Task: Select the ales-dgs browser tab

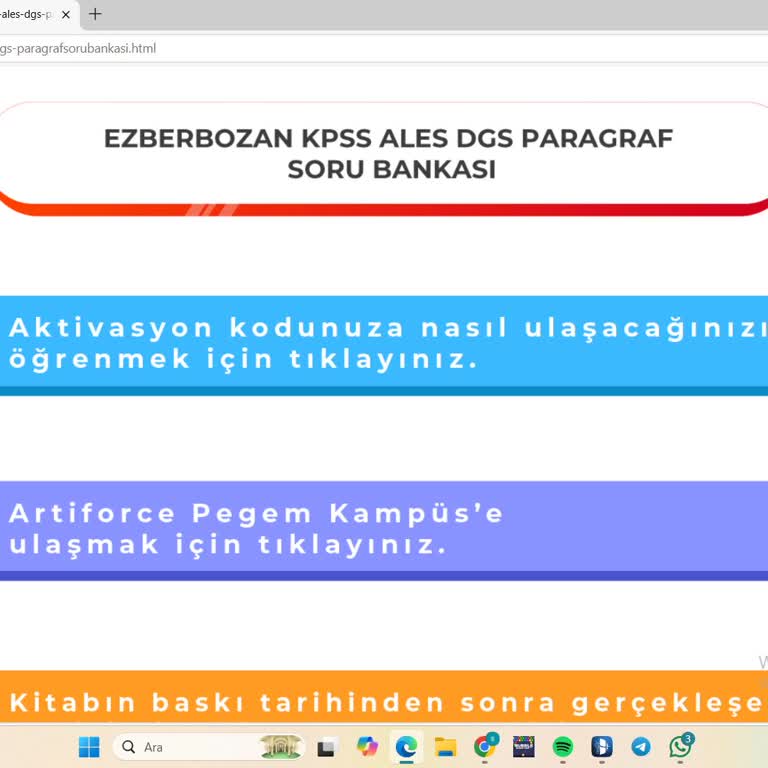Action: coord(29,15)
